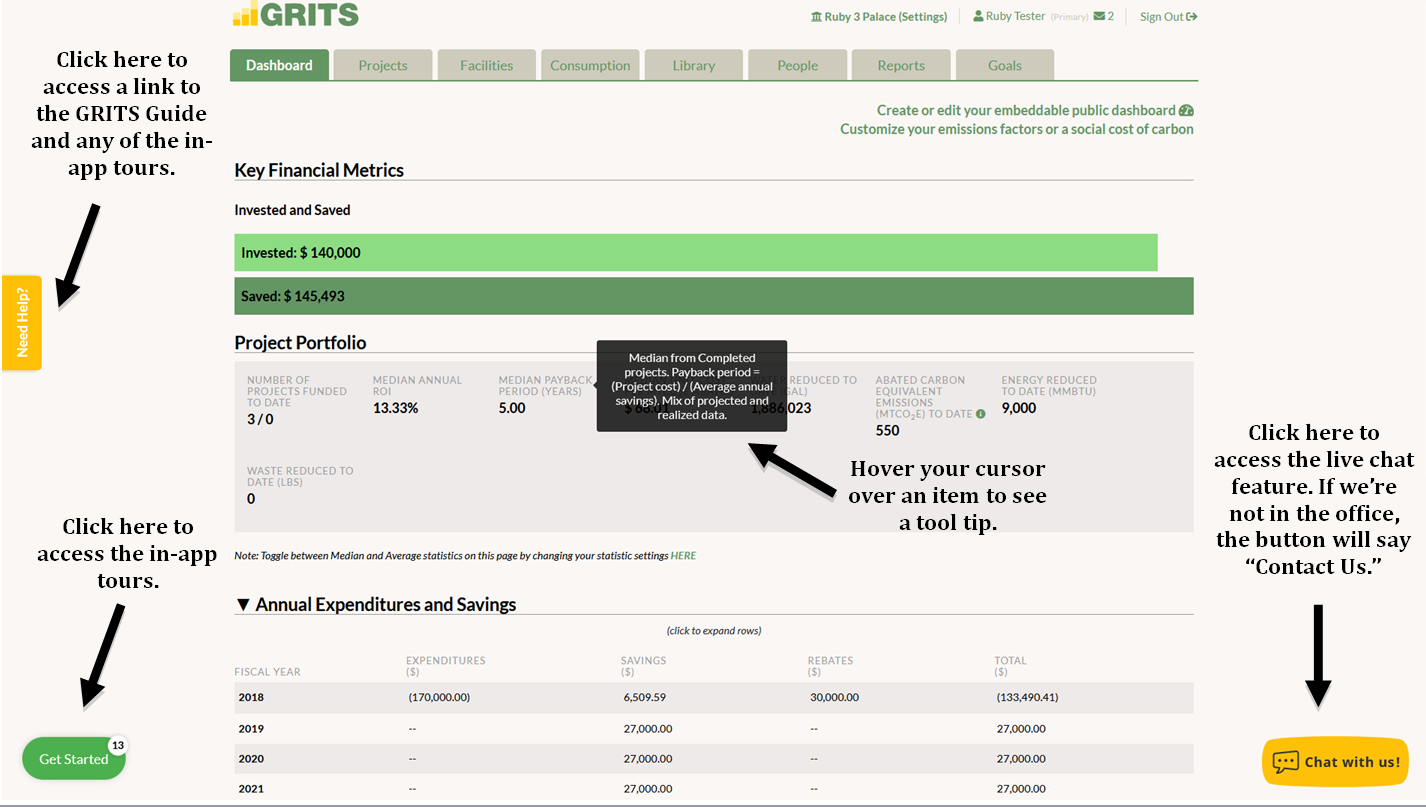This screenshot has height=807, width=1426.
Task: Click HERE to change statistic settings
Action: (683, 556)
